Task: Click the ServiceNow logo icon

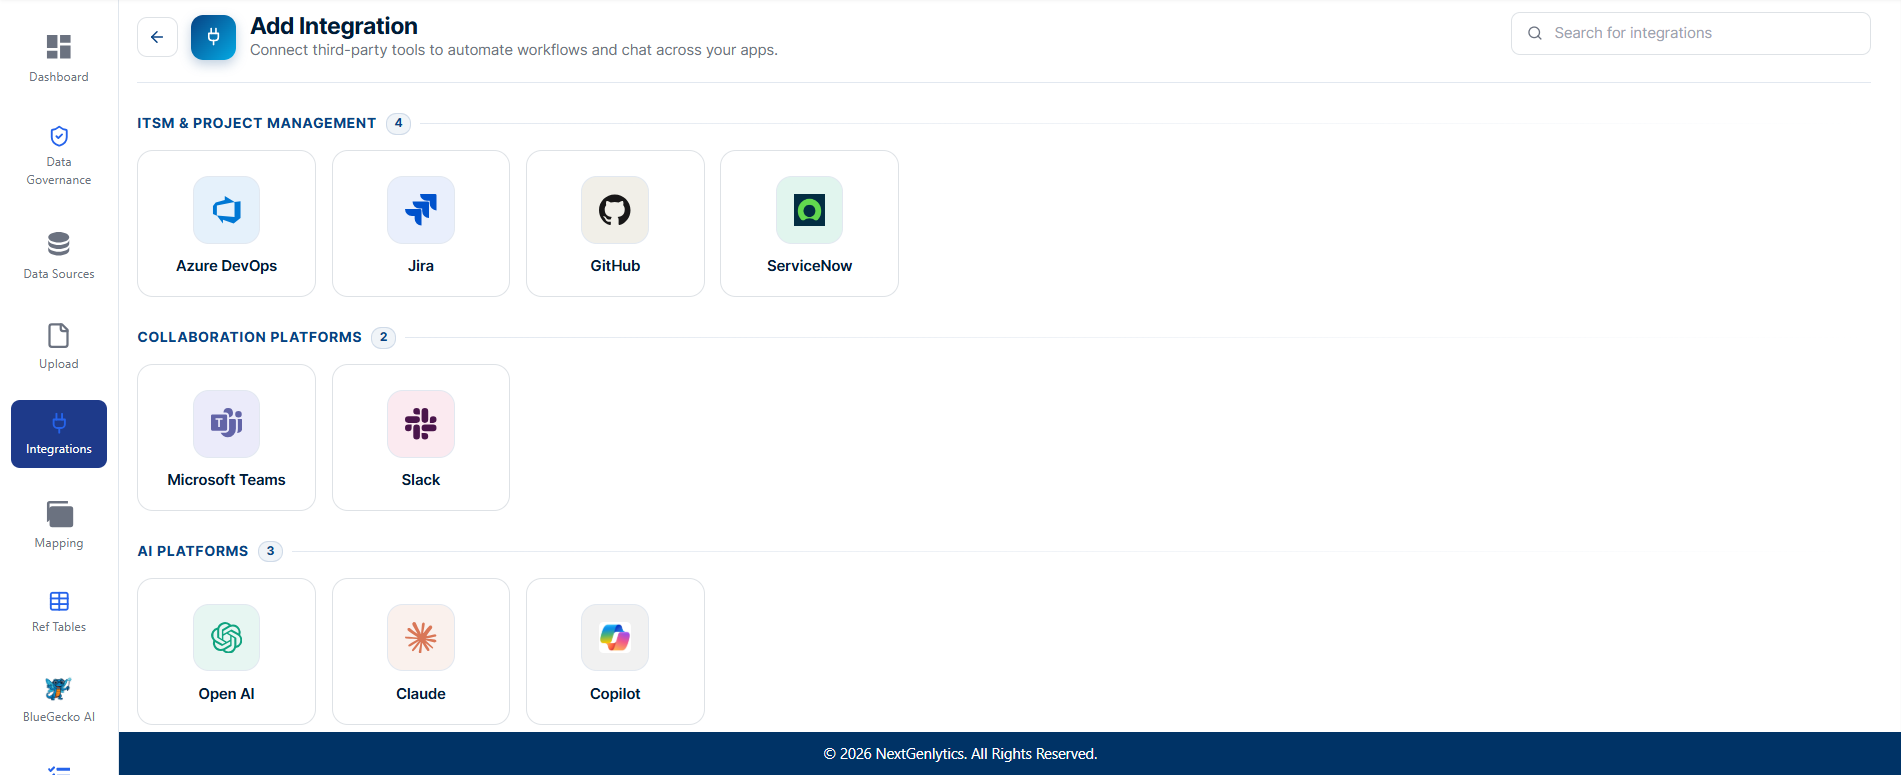Action: (x=809, y=210)
